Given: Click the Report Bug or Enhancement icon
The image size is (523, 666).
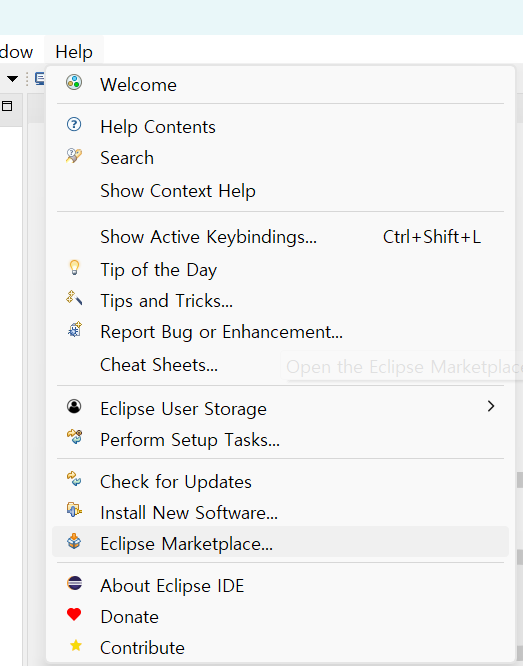Looking at the screenshot, I should click(74, 330).
